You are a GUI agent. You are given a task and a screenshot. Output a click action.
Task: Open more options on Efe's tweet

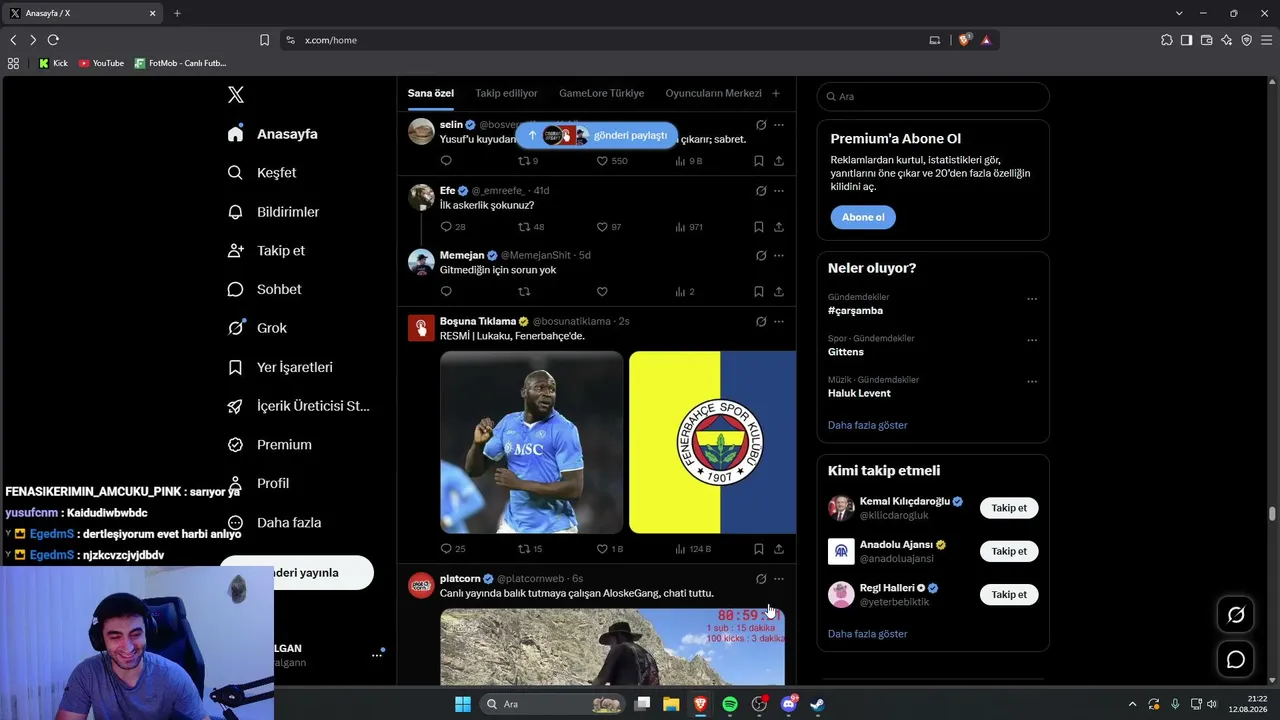(x=779, y=191)
